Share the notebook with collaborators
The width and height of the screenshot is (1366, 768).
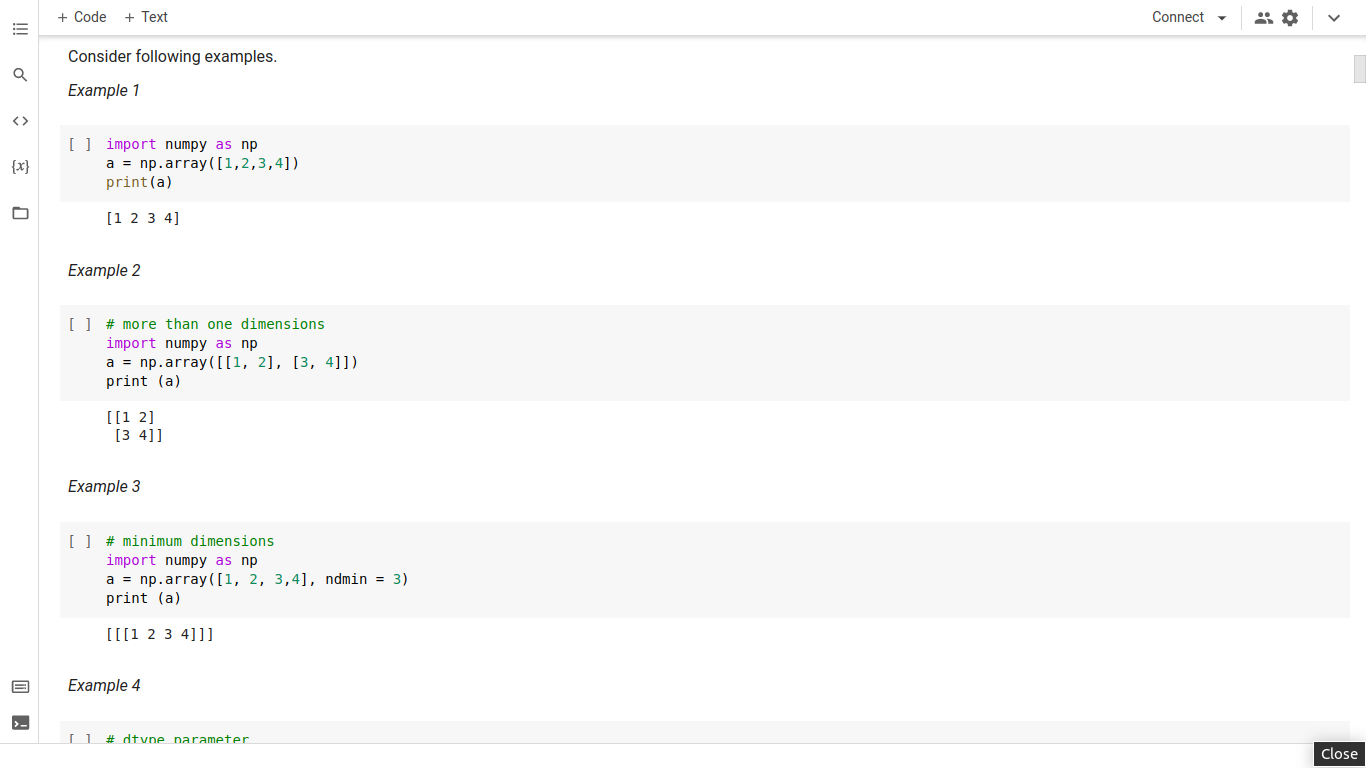pos(1263,17)
